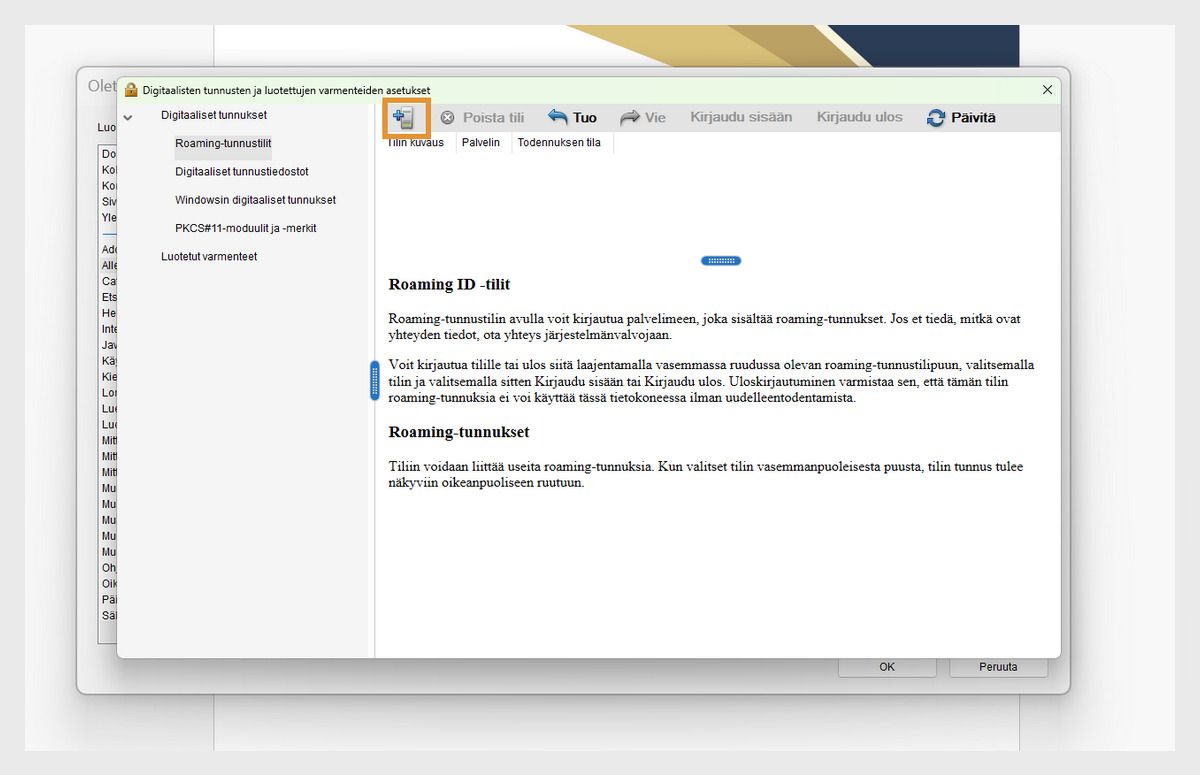Collapse the Digitaaliset tunnukset tree node

click(x=128, y=116)
